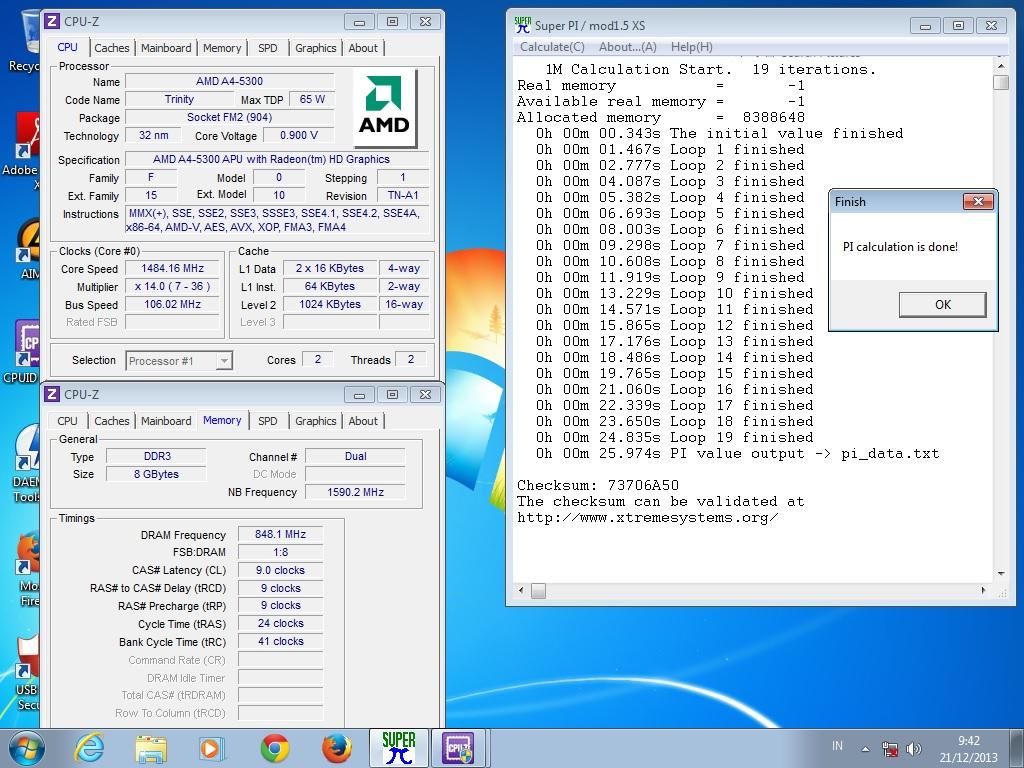This screenshot has width=1024, height=768.
Task: Maximize the top CPU-Z window
Action: [392, 22]
